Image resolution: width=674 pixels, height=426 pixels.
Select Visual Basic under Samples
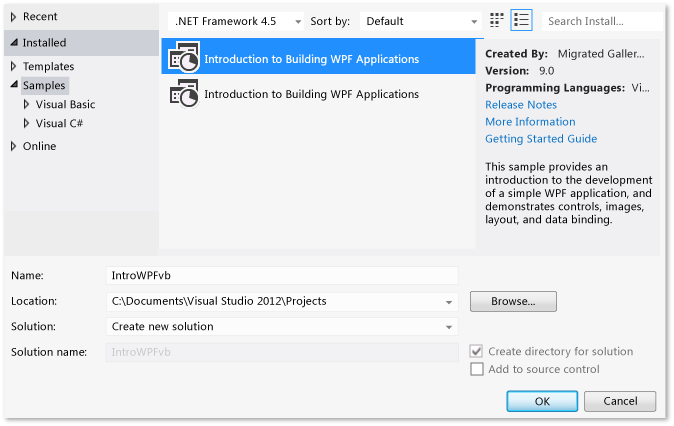[x=65, y=104]
